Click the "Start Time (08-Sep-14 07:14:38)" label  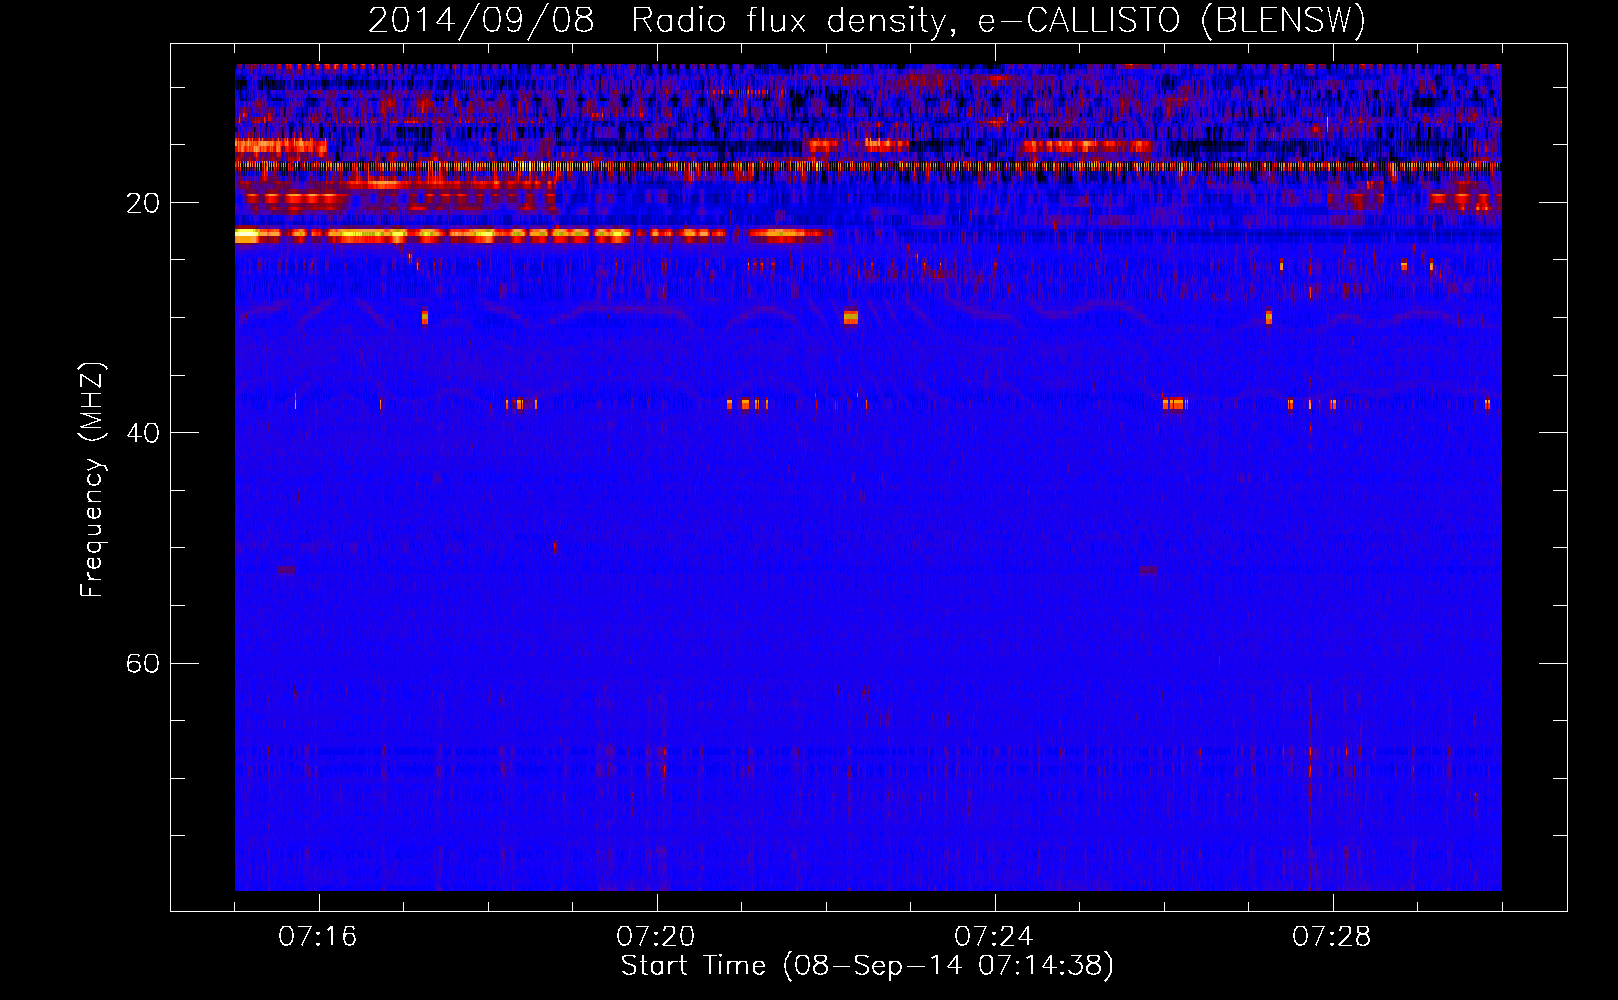coord(867,966)
